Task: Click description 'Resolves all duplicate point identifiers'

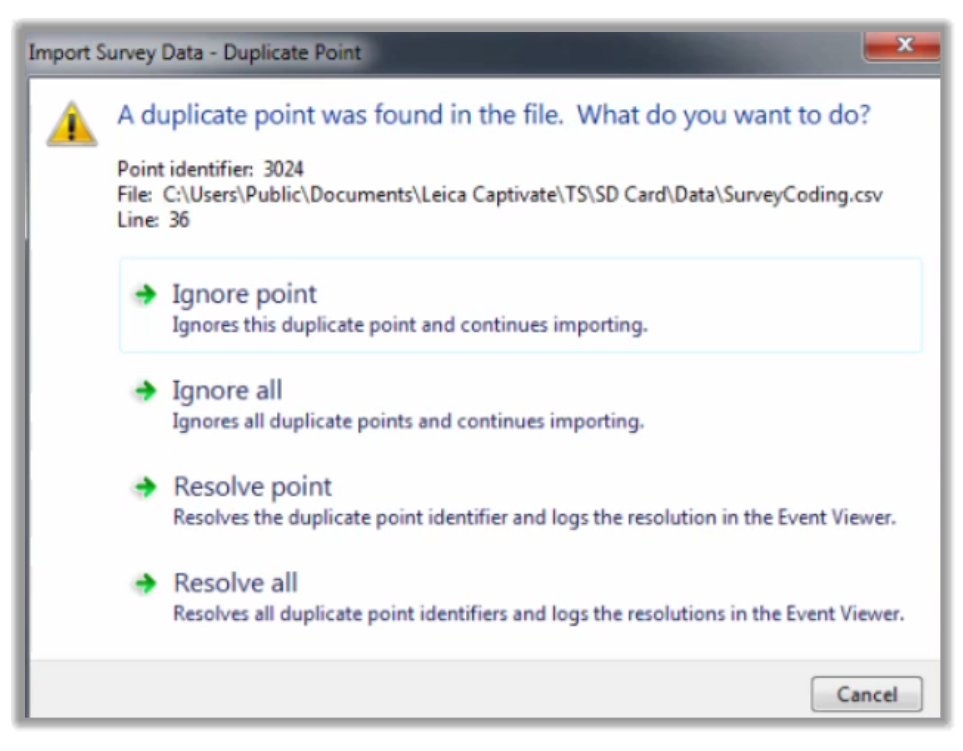Action: tap(539, 613)
